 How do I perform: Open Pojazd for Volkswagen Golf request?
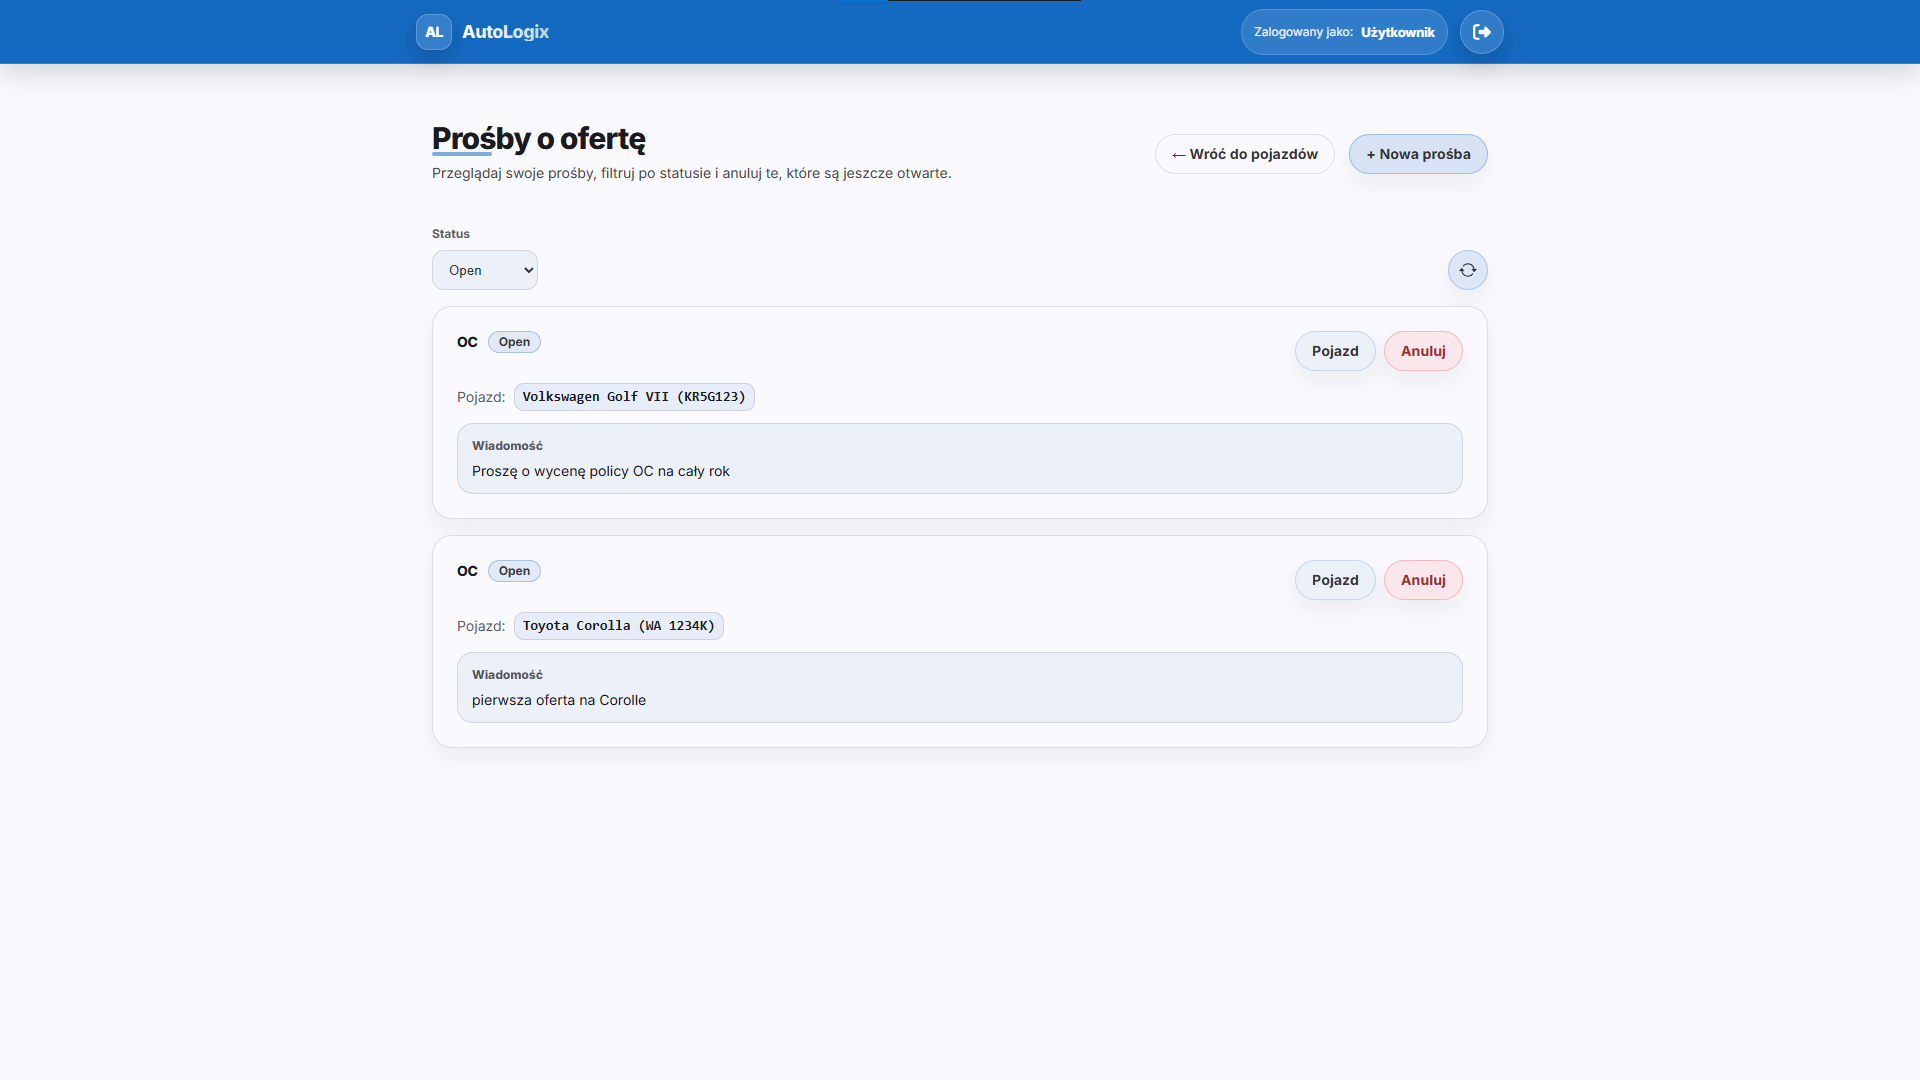[x=1335, y=351]
